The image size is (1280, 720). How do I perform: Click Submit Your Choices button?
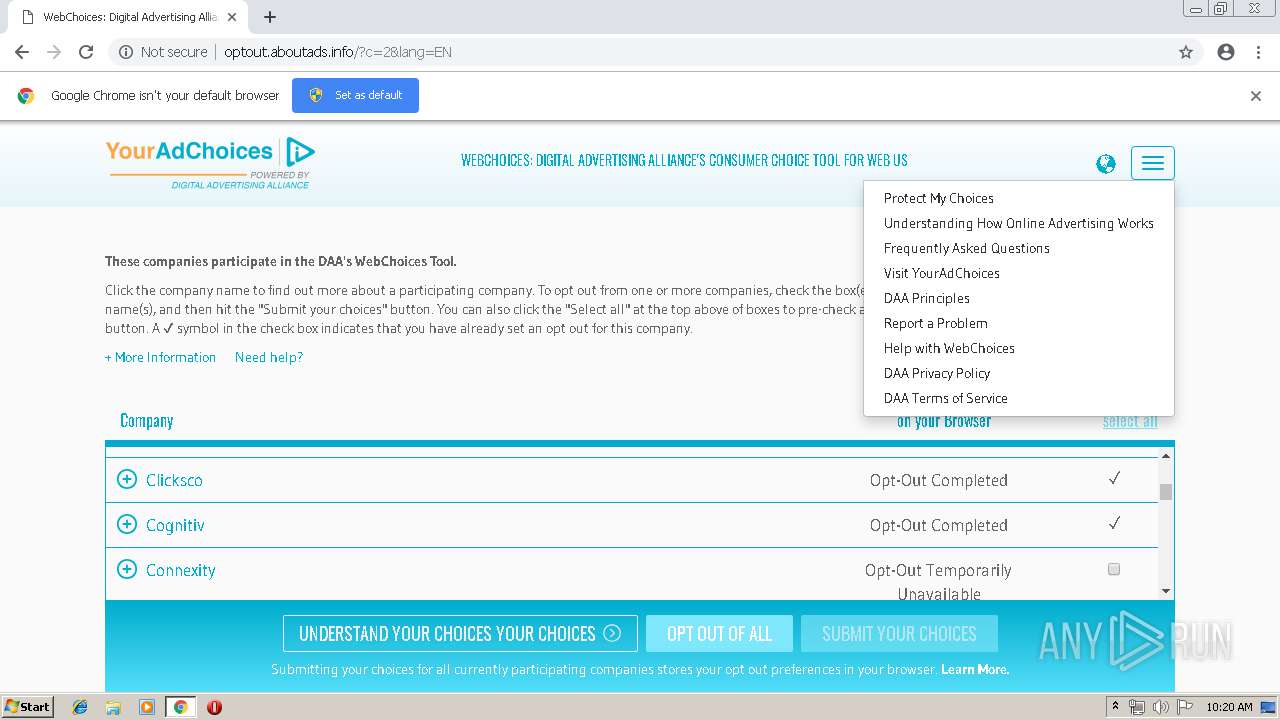click(x=899, y=633)
